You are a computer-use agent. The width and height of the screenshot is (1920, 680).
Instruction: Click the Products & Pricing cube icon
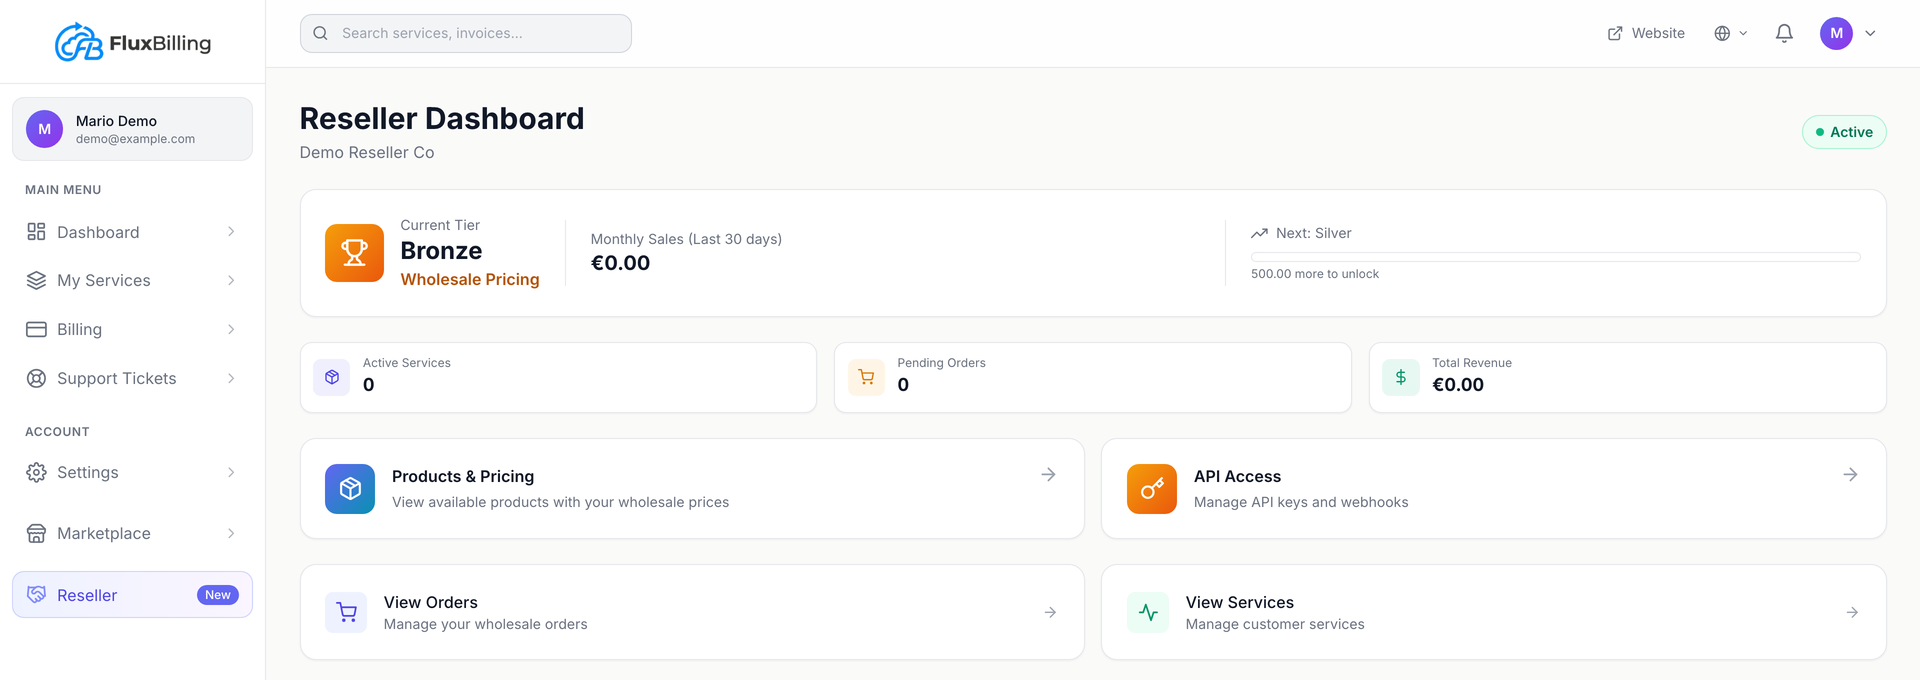350,489
